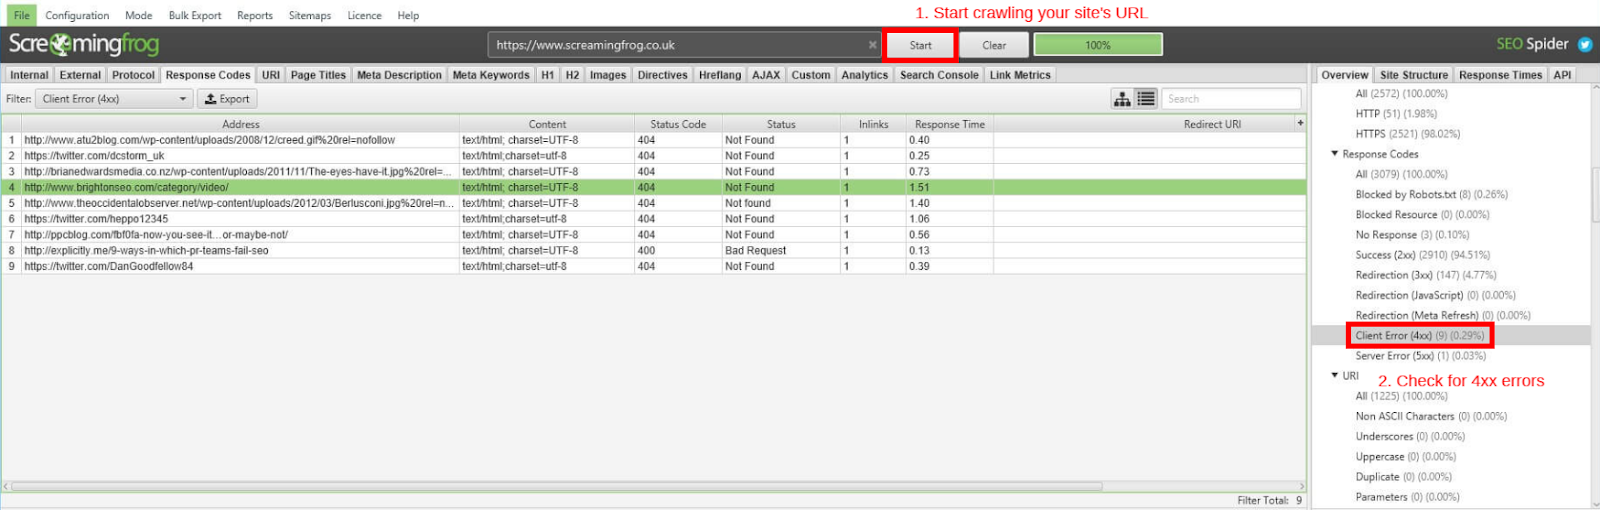Image resolution: width=1600 pixels, height=510 pixels.
Task: Click the Clear button
Action: point(994,45)
